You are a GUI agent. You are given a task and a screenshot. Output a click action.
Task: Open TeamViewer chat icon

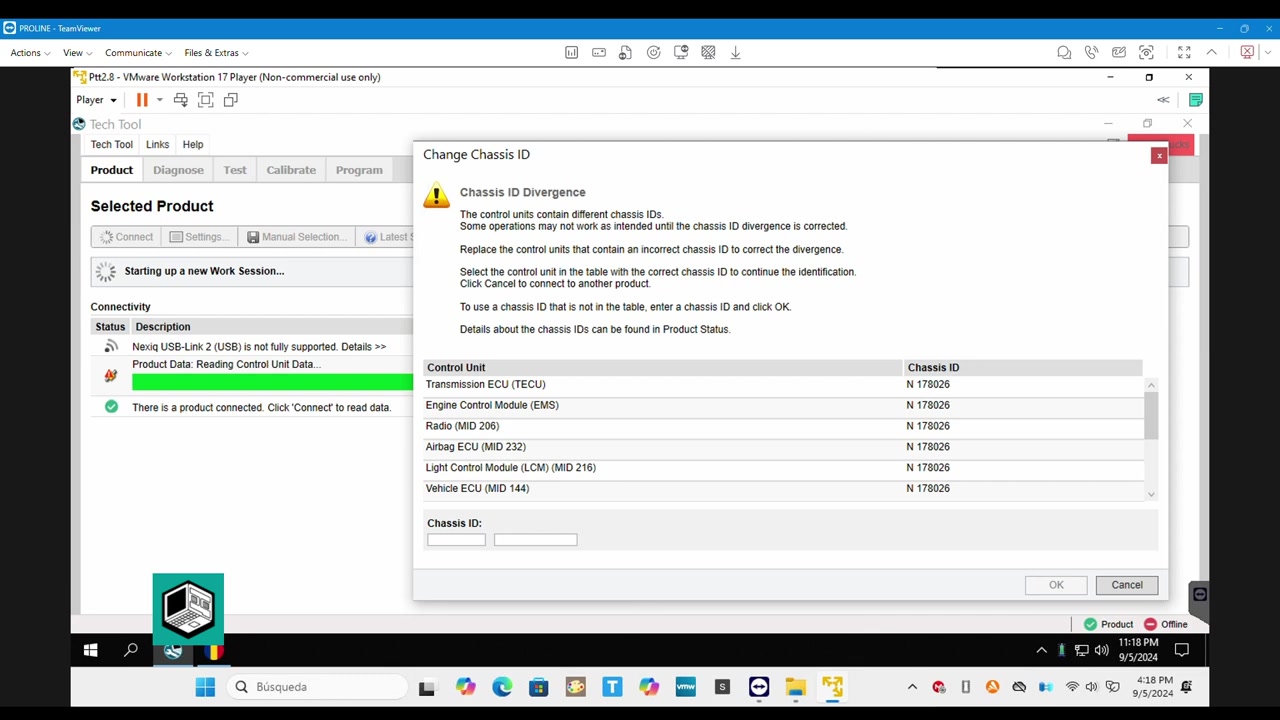(x=1064, y=53)
